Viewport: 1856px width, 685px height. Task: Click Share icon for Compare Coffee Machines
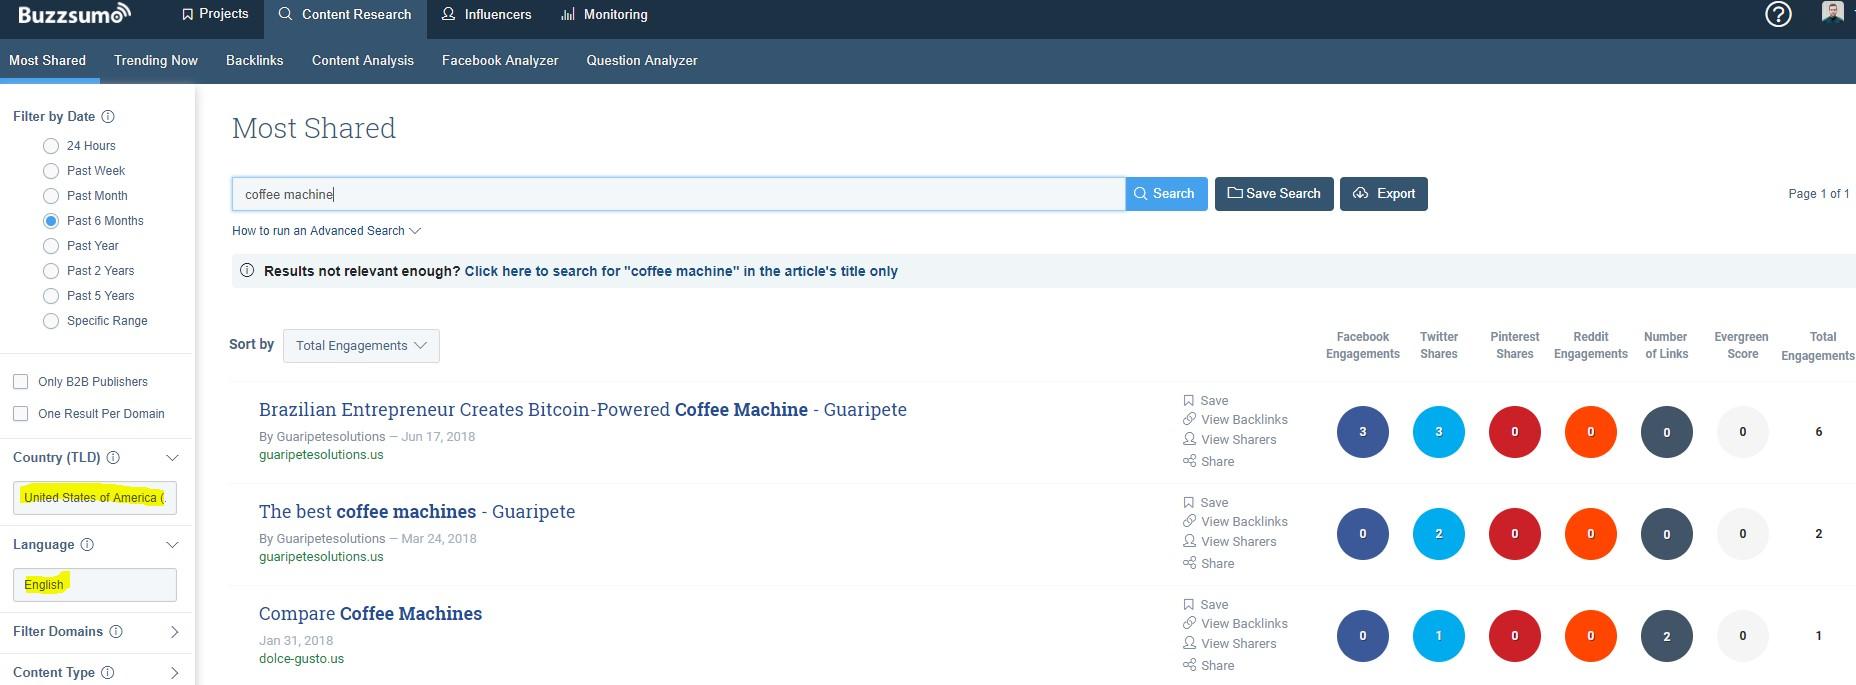pos(1189,666)
